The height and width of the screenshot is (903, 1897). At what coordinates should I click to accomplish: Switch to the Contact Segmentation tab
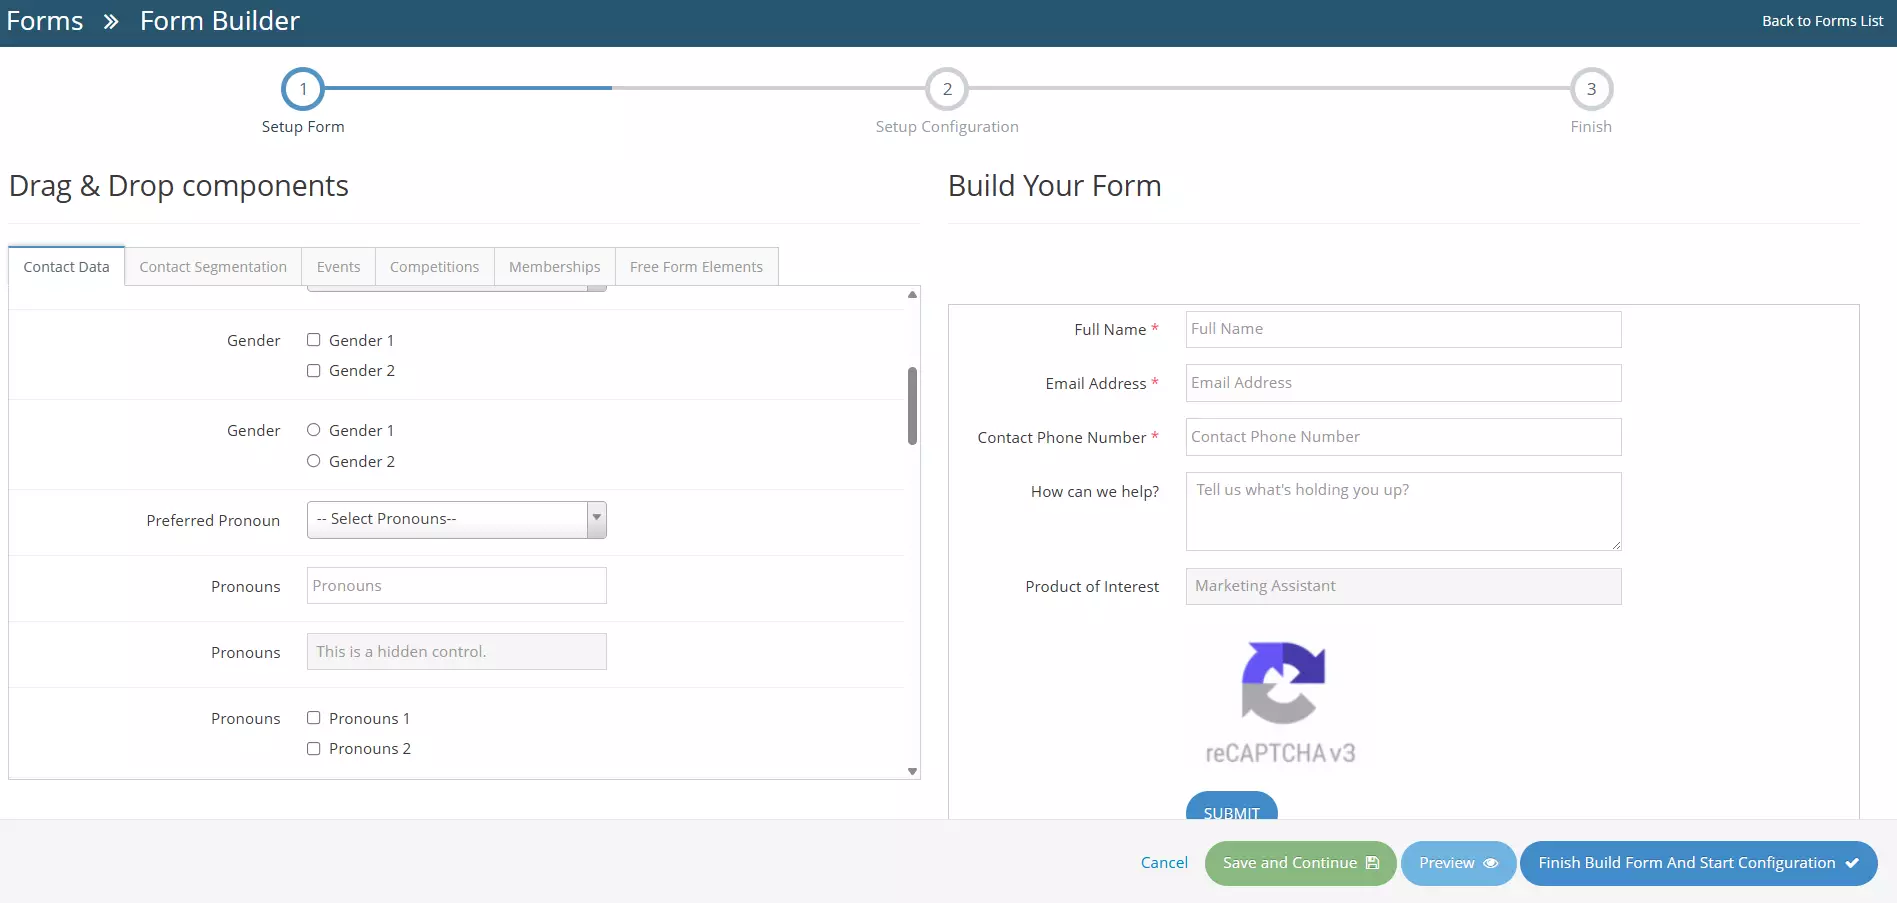pyautogui.click(x=212, y=266)
